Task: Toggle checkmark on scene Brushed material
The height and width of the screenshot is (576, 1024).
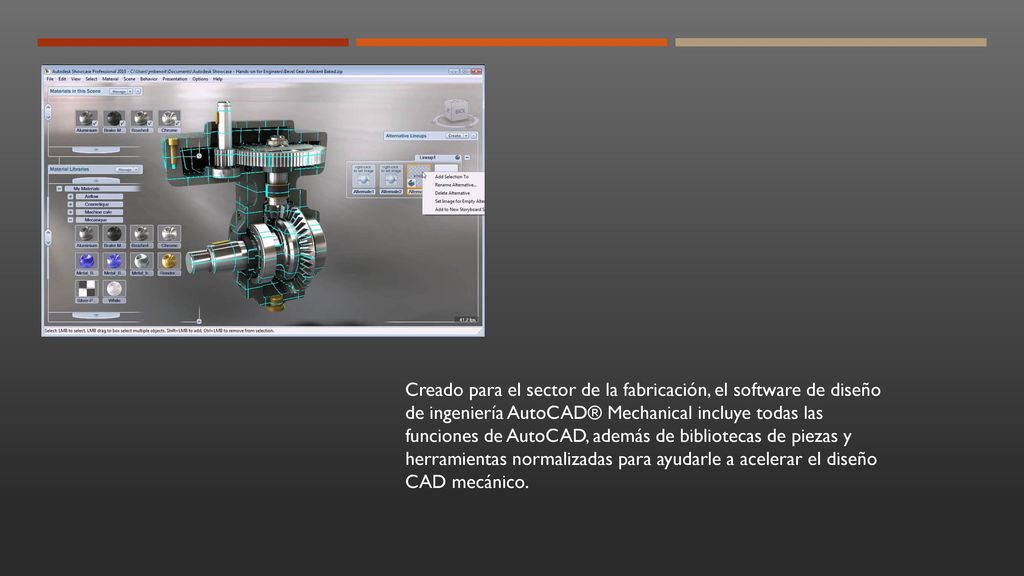Action: coord(150,123)
